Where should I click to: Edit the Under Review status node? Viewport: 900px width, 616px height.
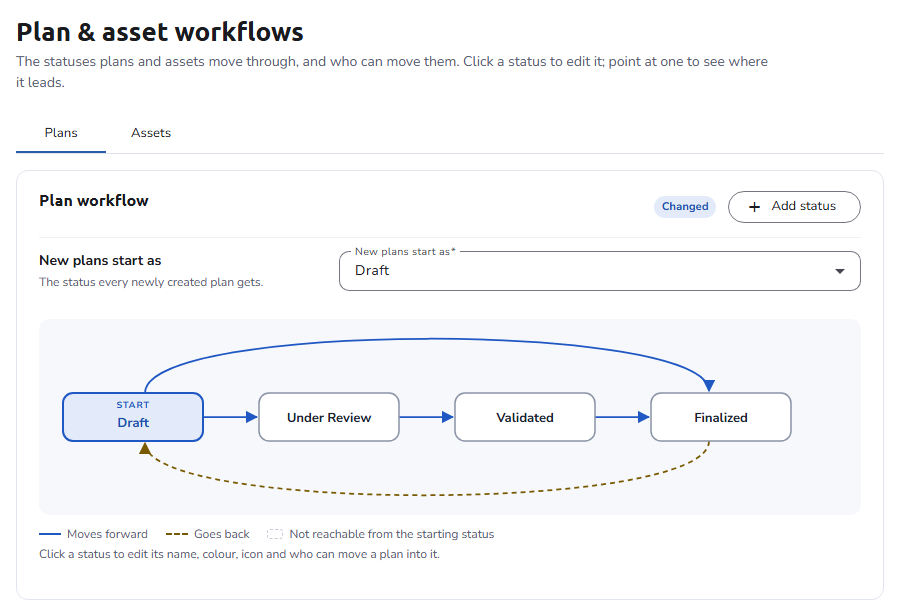(329, 417)
